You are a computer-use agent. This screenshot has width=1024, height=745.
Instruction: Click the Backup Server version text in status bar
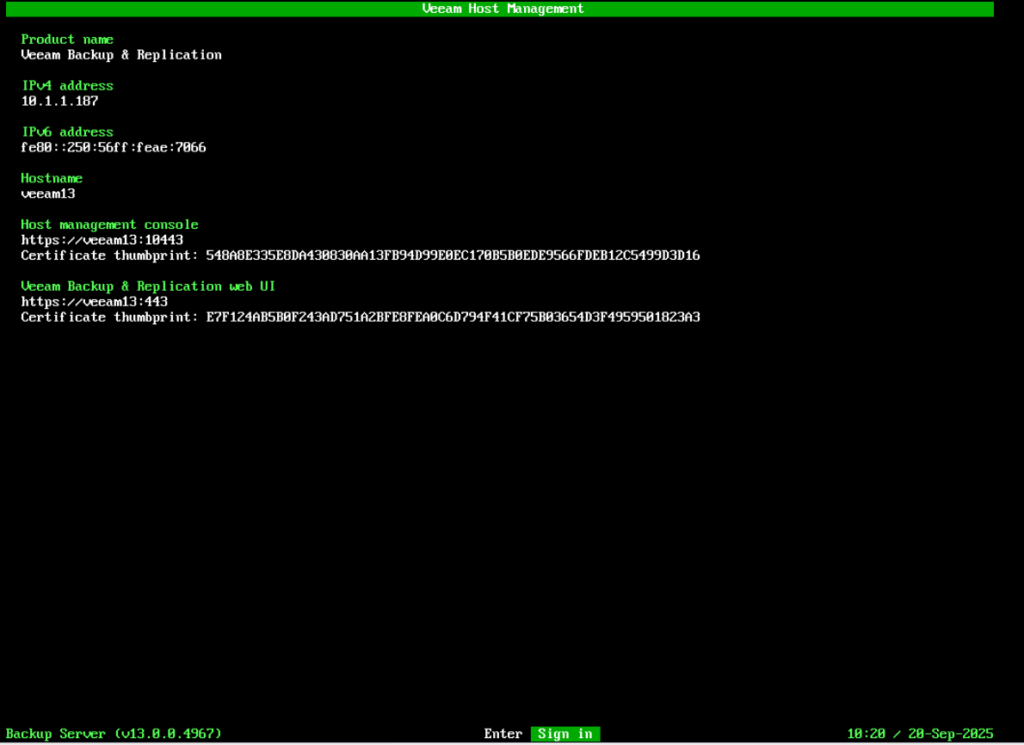(x=113, y=733)
